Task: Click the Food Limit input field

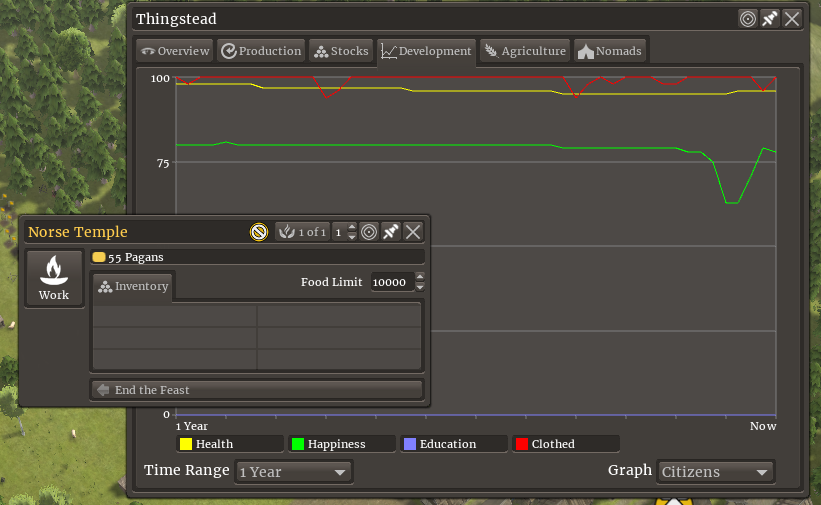Action: [x=393, y=282]
